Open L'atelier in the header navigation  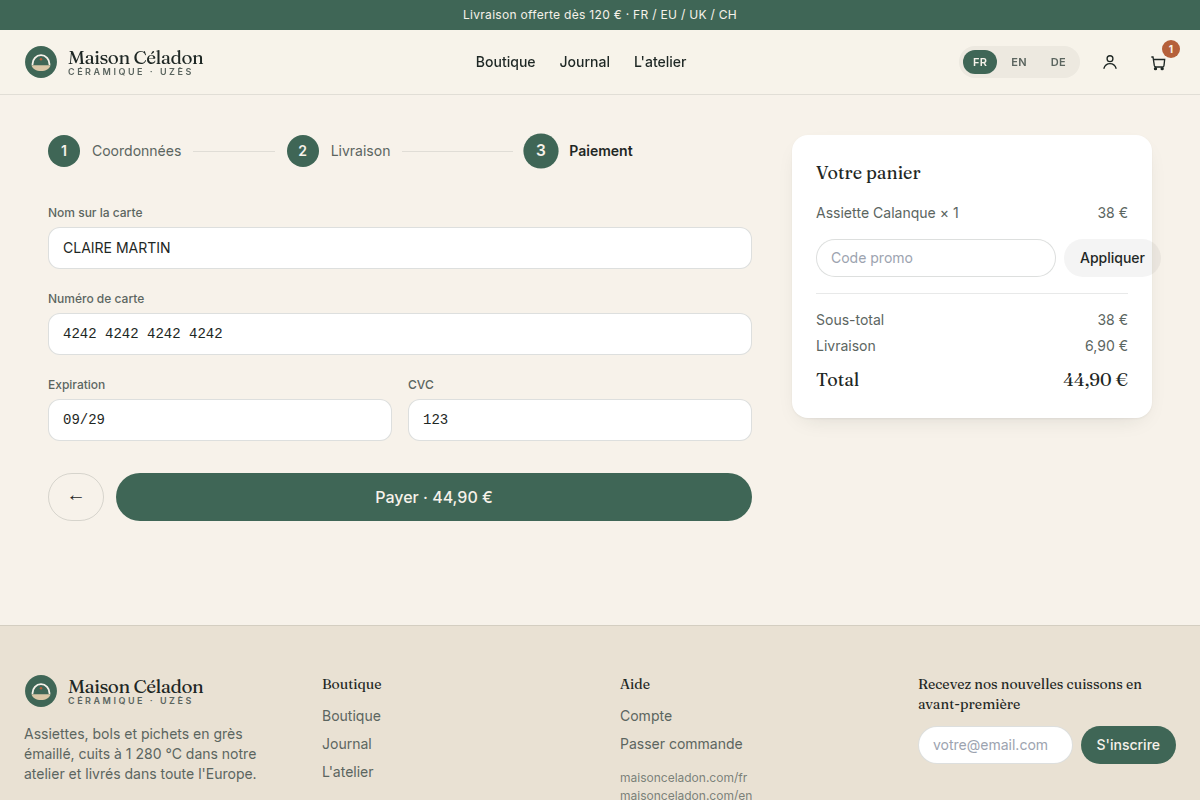660,62
